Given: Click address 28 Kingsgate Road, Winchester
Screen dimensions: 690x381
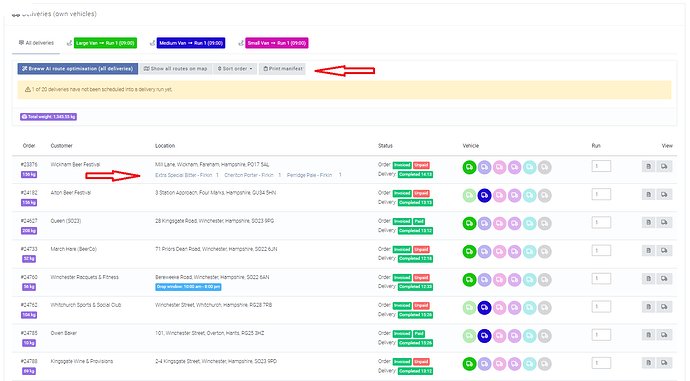Looking at the screenshot, I should coord(214,221).
